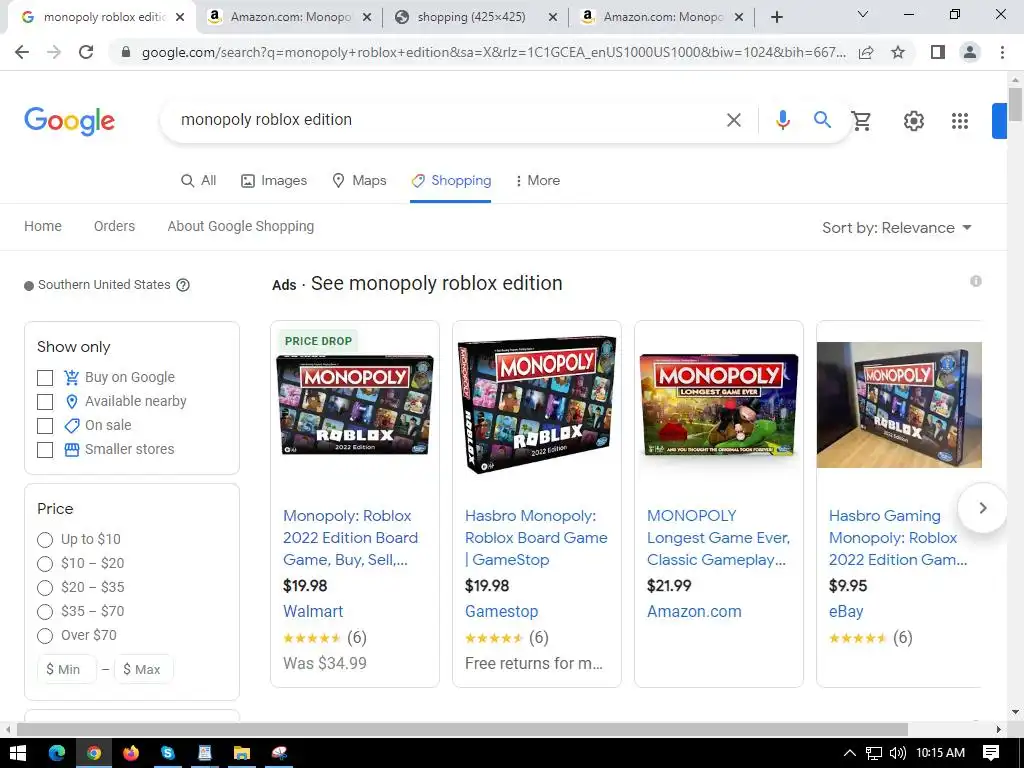1024x768 pixels.
Task: Open Hasbro Monopoly Roblox GameStop listing
Action: click(x=536, y=537)
